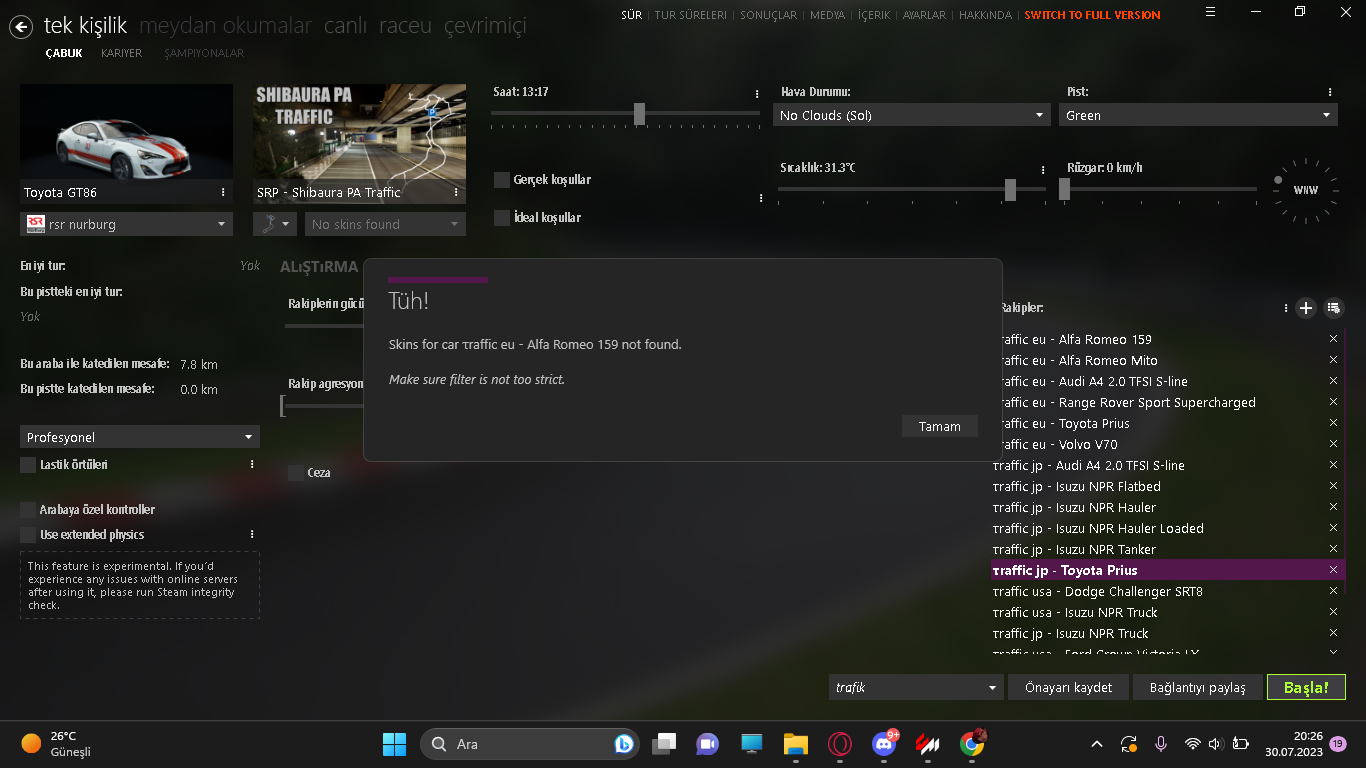Viewport: 1366px width, 768px height.
Task: Open the Shibaura PA Traffic track options menu
Action: pyautogui.click(x=456, y=193)
